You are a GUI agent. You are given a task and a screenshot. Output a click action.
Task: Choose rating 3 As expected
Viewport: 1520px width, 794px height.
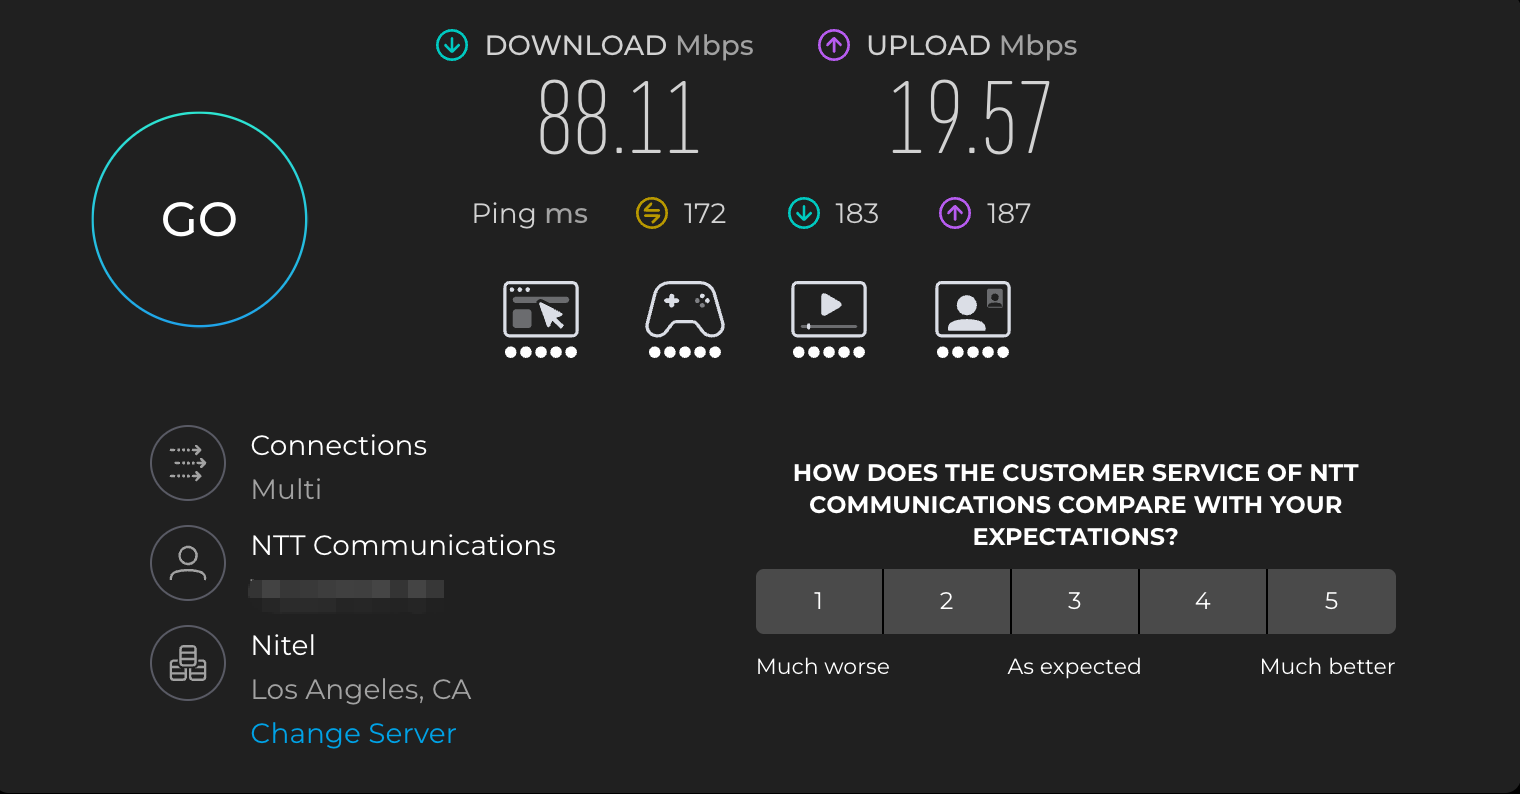click(1075, 601)
